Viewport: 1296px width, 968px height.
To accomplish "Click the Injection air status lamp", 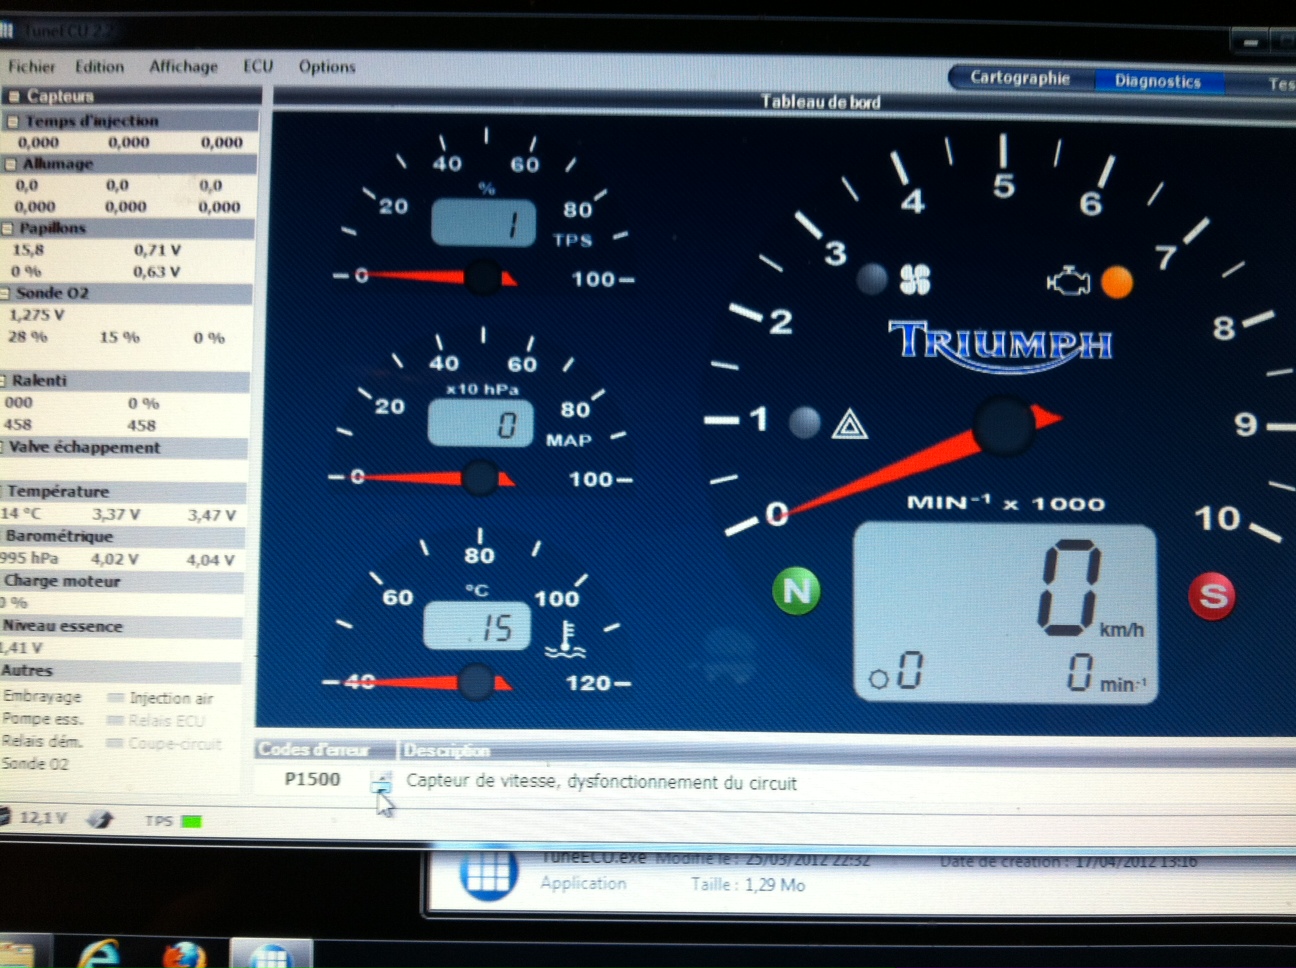I will (116, 698).
